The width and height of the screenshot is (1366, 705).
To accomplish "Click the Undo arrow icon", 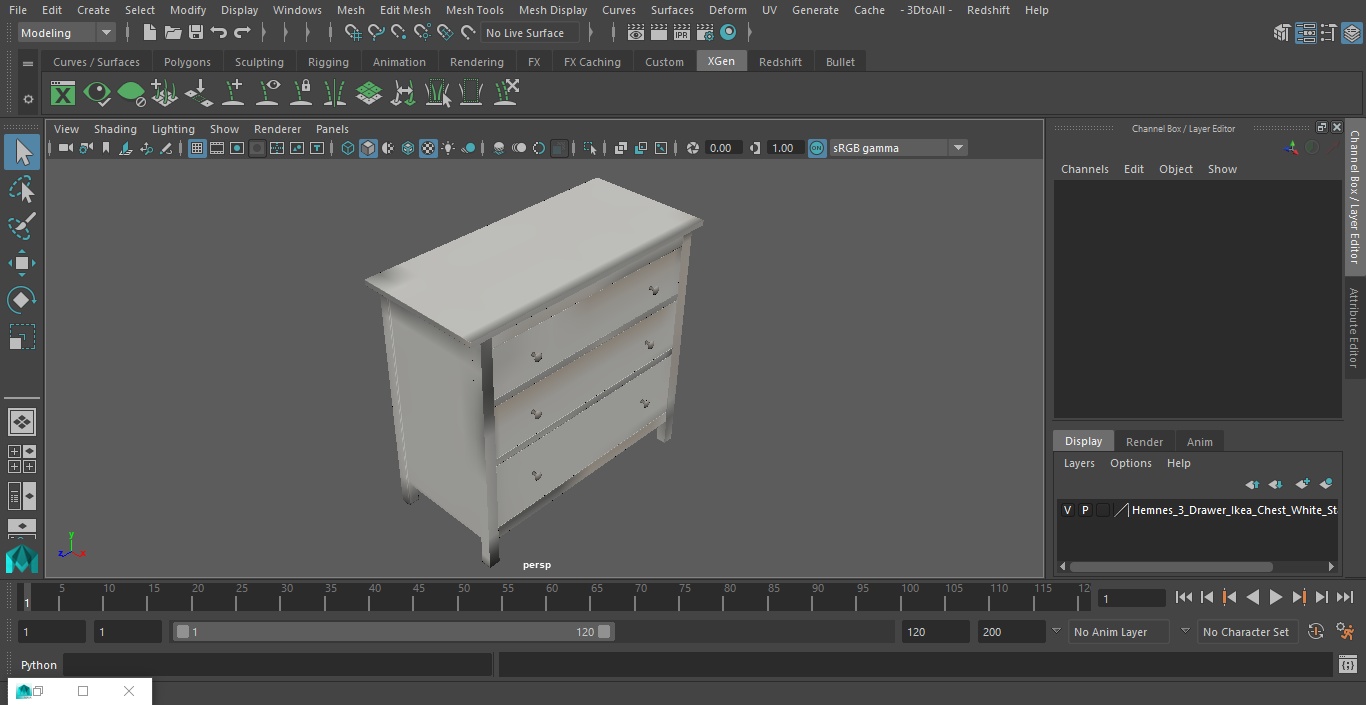I will point(218,33).
